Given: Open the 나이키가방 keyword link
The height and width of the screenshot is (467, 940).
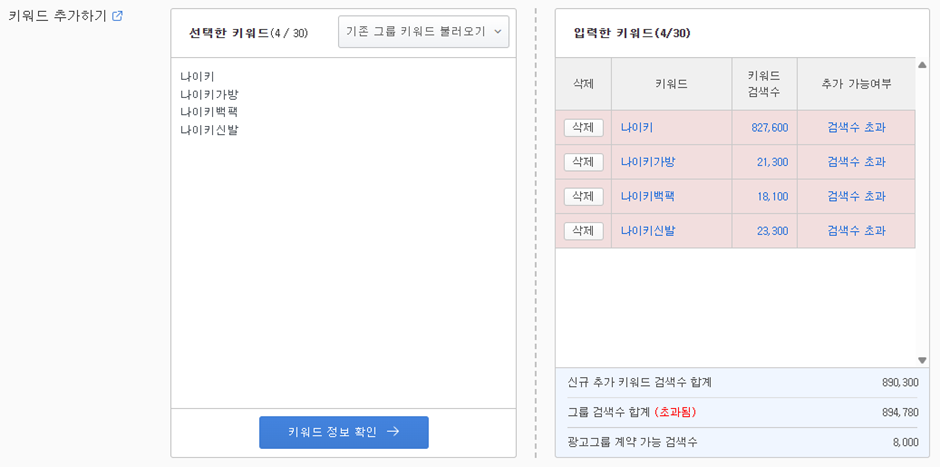Looking at the screenshot, I should (648, 162).
